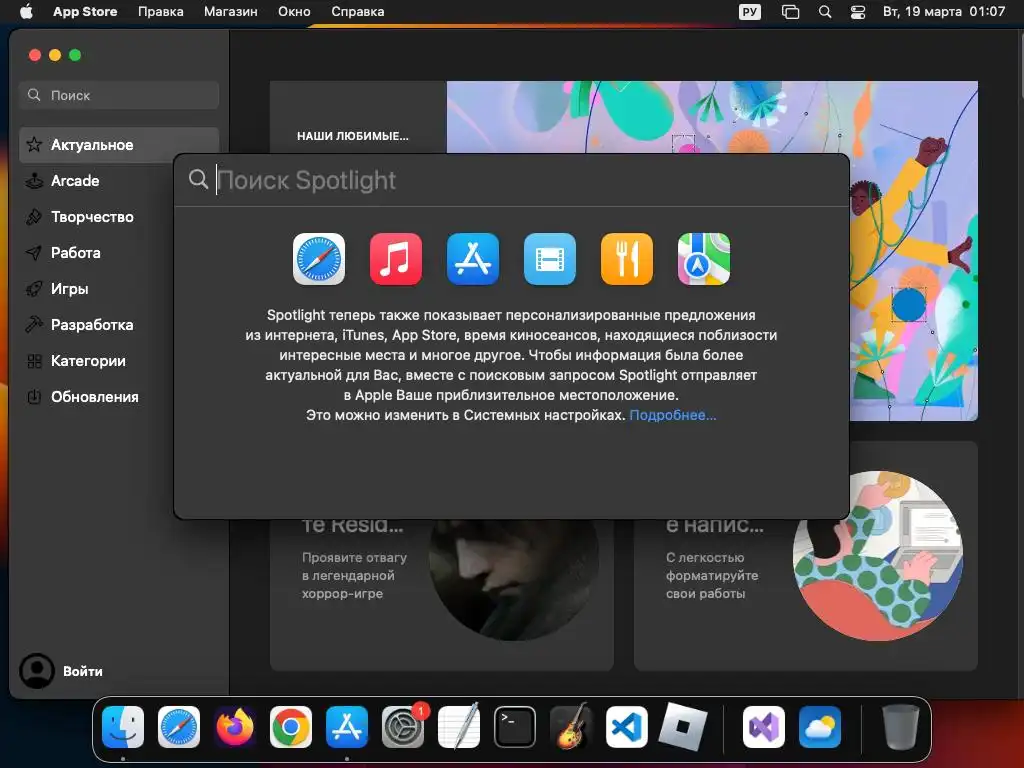Image resolution: width=1024 pixels, height=768 pixels.
Task: Launch Firefox from the Dock
Action: (x=234, y=727)
